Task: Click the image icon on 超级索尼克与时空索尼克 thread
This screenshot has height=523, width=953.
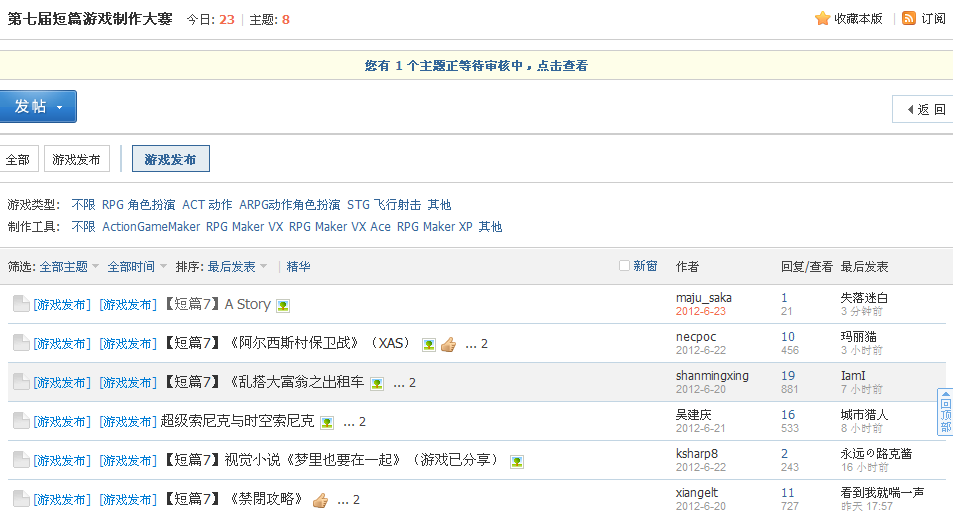Action: 327,423
